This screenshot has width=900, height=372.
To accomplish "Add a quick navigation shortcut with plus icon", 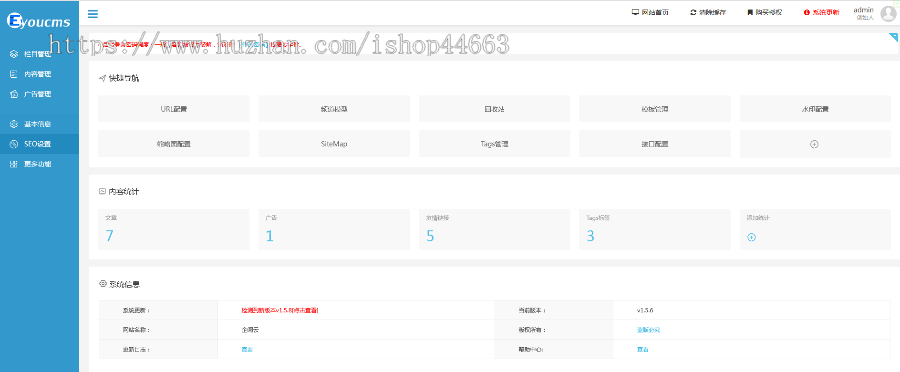I will pyautogui.click(x=814, y=144).
